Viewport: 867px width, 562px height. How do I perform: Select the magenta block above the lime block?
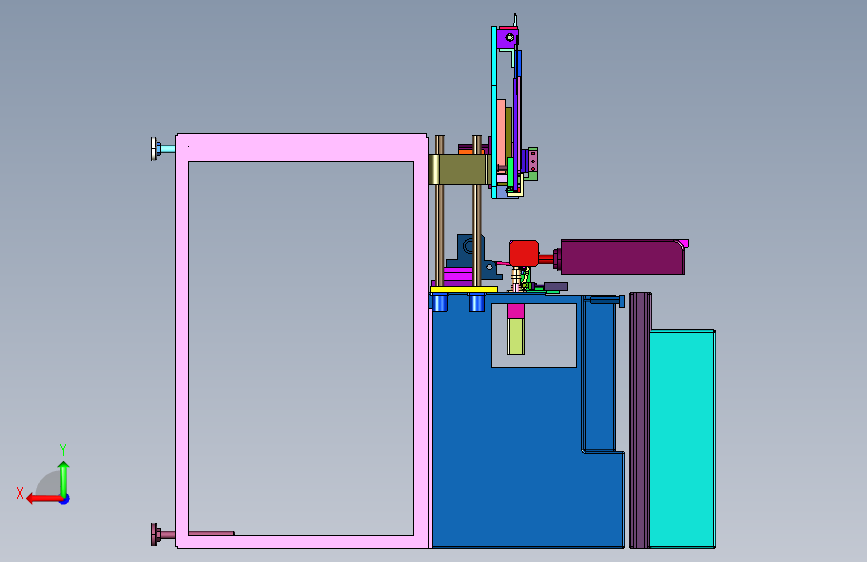(x=516, y=311)
